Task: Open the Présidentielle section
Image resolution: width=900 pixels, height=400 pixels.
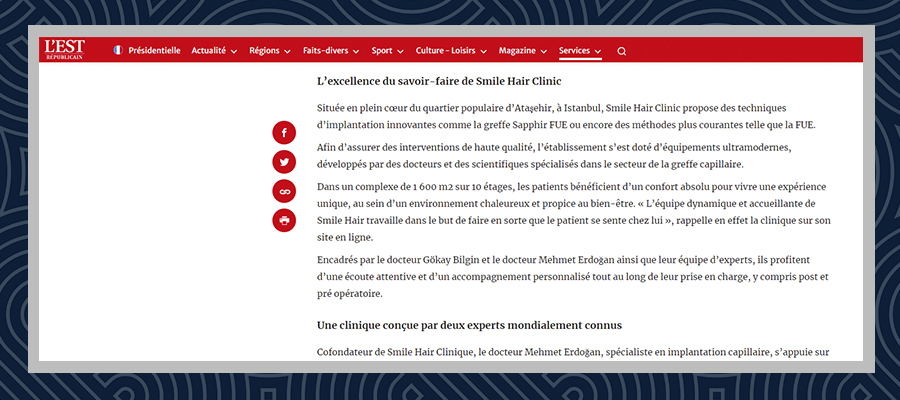Action: pos(154,51)
